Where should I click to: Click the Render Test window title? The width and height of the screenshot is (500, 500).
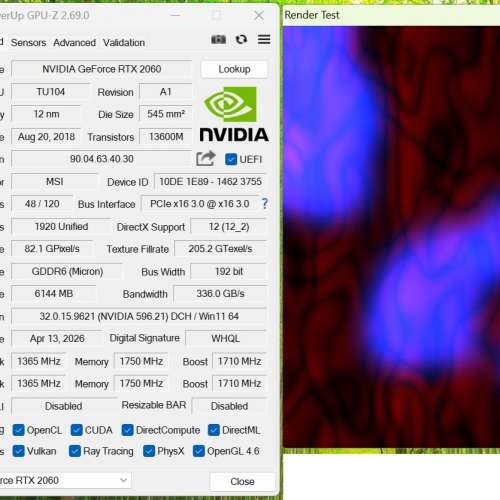click(x=312, y=15)
